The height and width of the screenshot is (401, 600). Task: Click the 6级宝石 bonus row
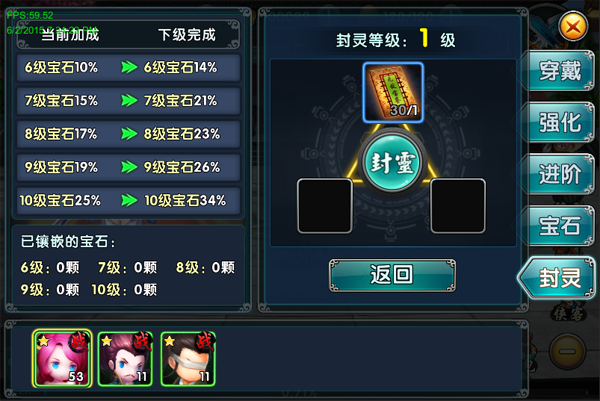click(x=128, y=68)
